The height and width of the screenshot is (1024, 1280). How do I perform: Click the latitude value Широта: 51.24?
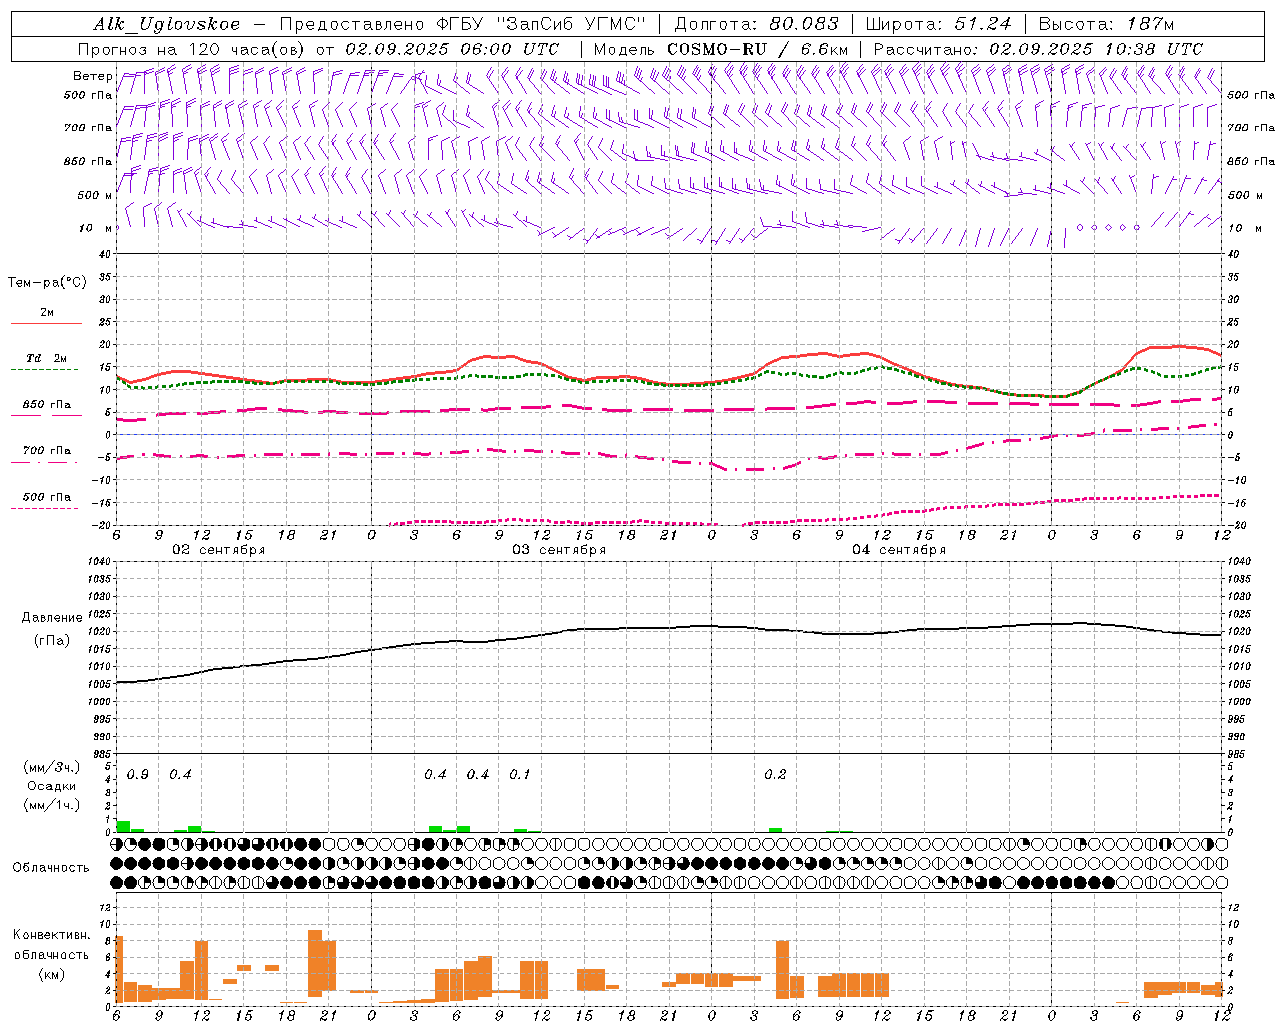(x=938, y=24)
